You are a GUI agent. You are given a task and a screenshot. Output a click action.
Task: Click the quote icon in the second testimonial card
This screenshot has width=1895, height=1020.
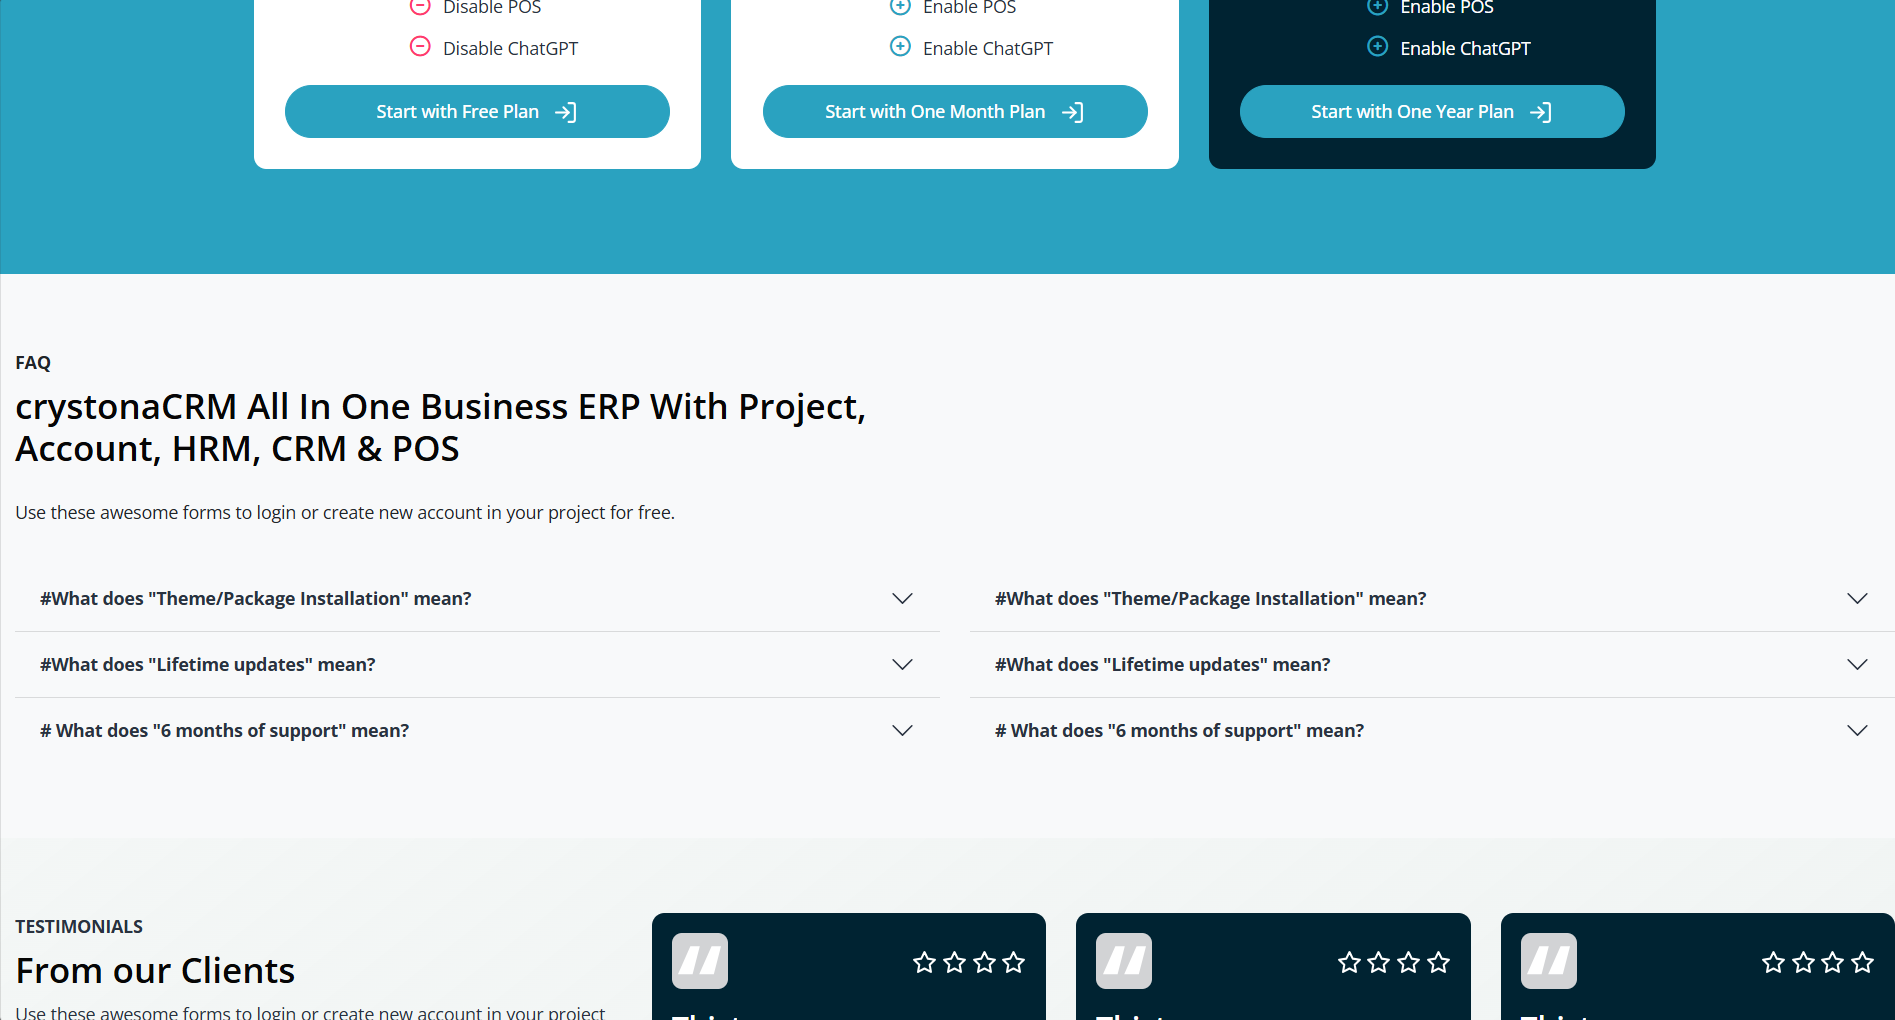point(1124,961)
